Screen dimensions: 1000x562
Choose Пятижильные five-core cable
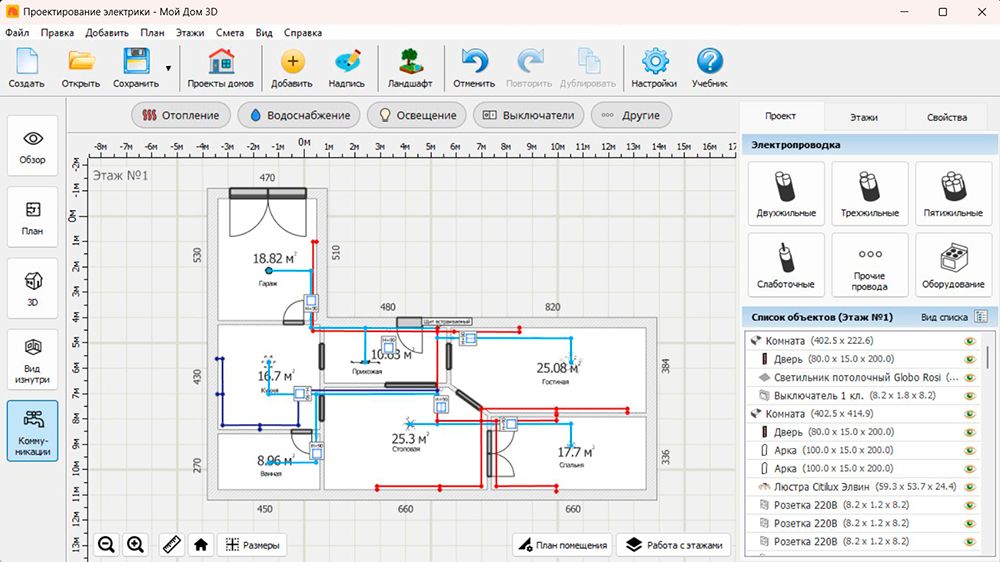pyautogui.click(x=953, y=193)
